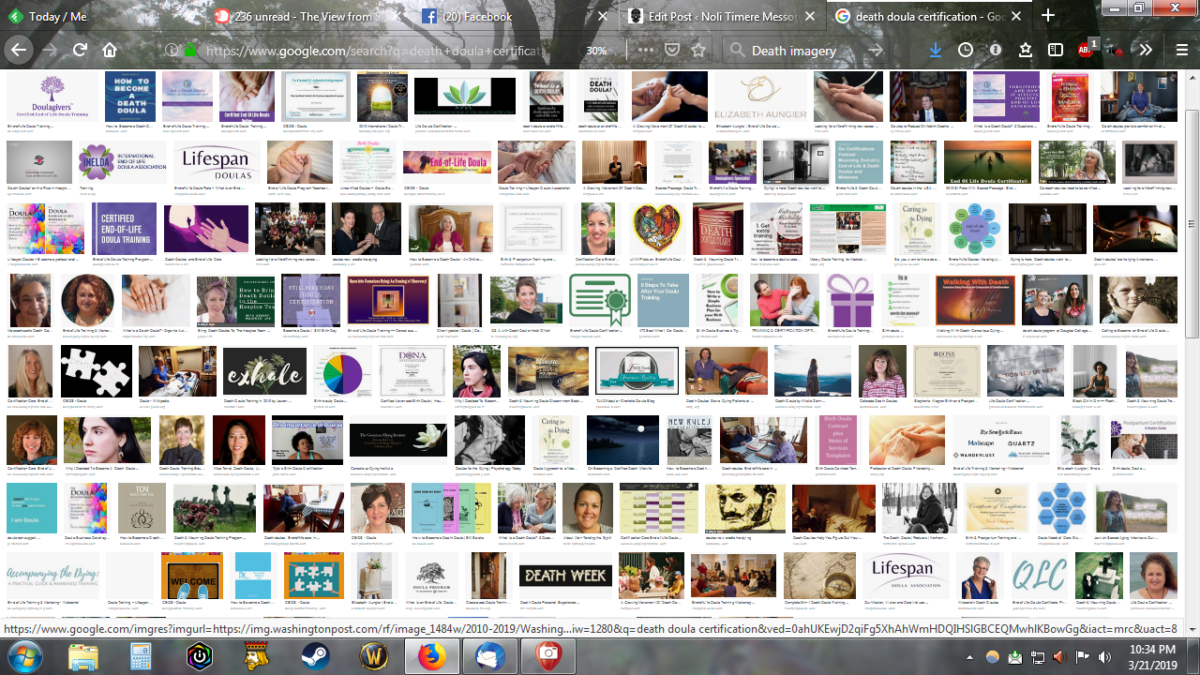The height and width of the screenshot is (675, 1200).
Task: Click the Firefox Home button
Action: click(x=110, y=50)
